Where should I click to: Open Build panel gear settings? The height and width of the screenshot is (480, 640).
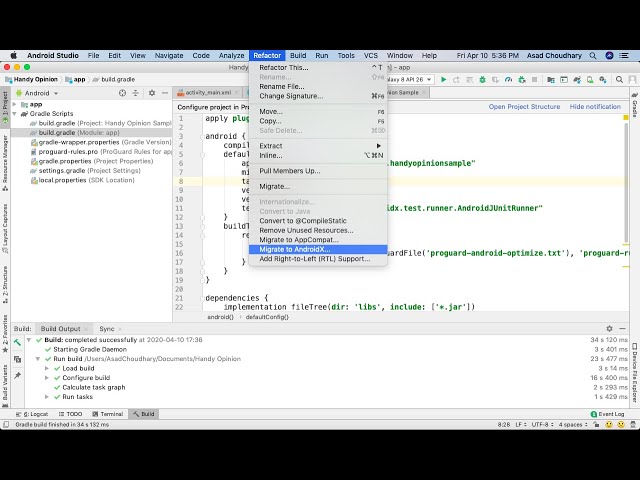pos(609,329)
